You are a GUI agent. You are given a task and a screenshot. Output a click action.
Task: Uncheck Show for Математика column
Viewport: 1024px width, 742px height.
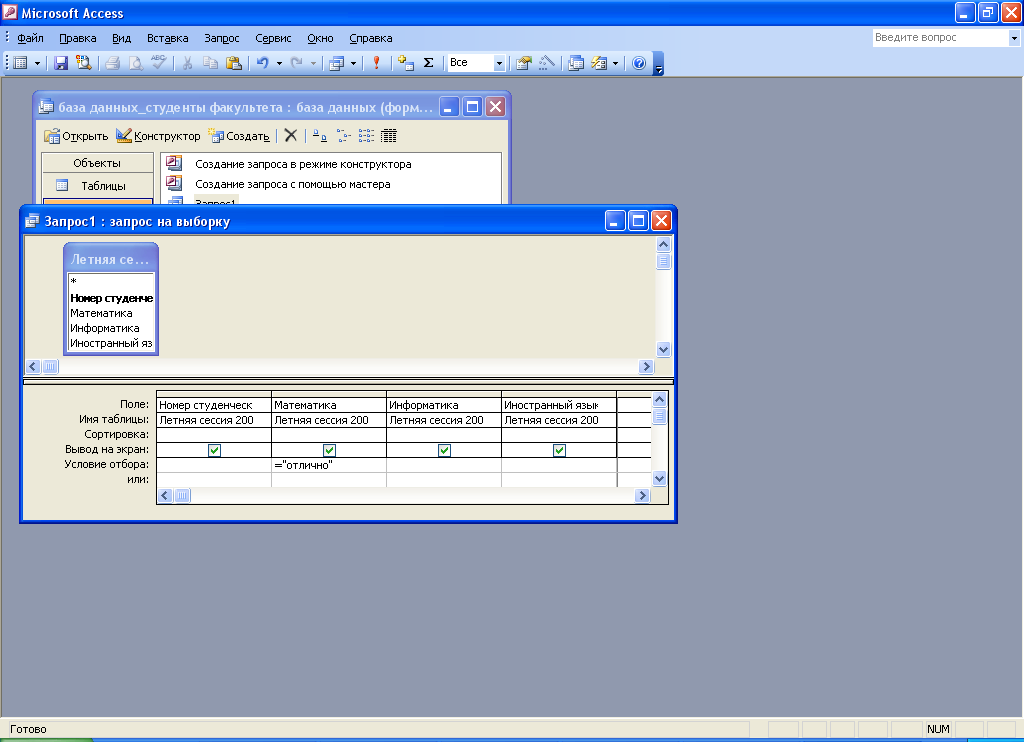tap(329, 450)
